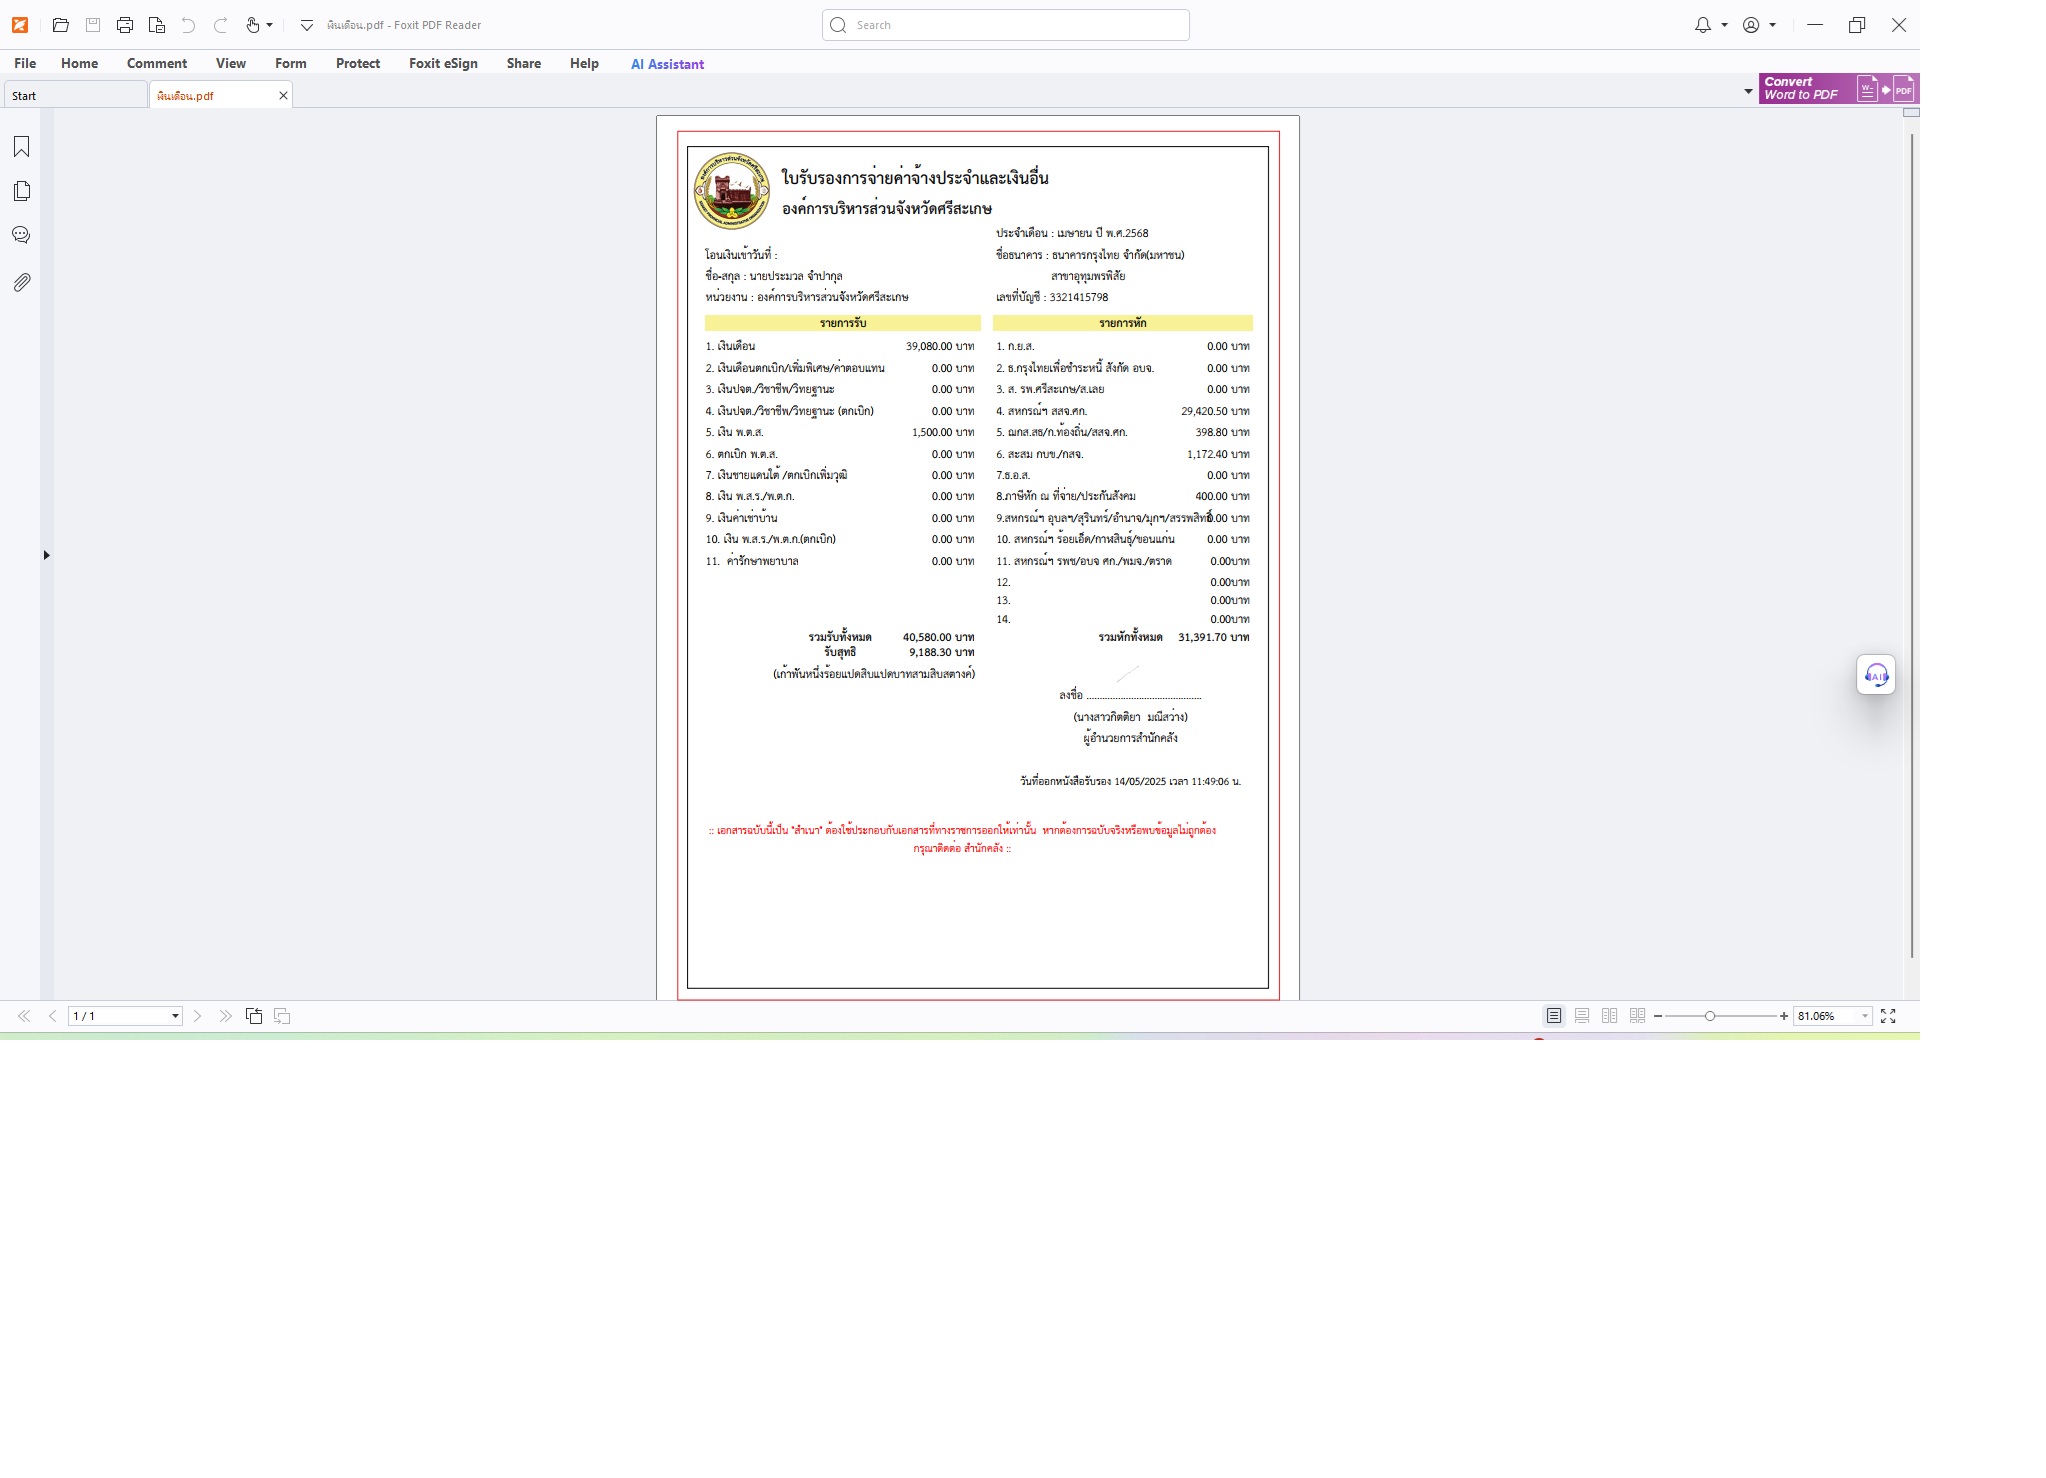Click the Print icon in toolbar

(124, 25)
